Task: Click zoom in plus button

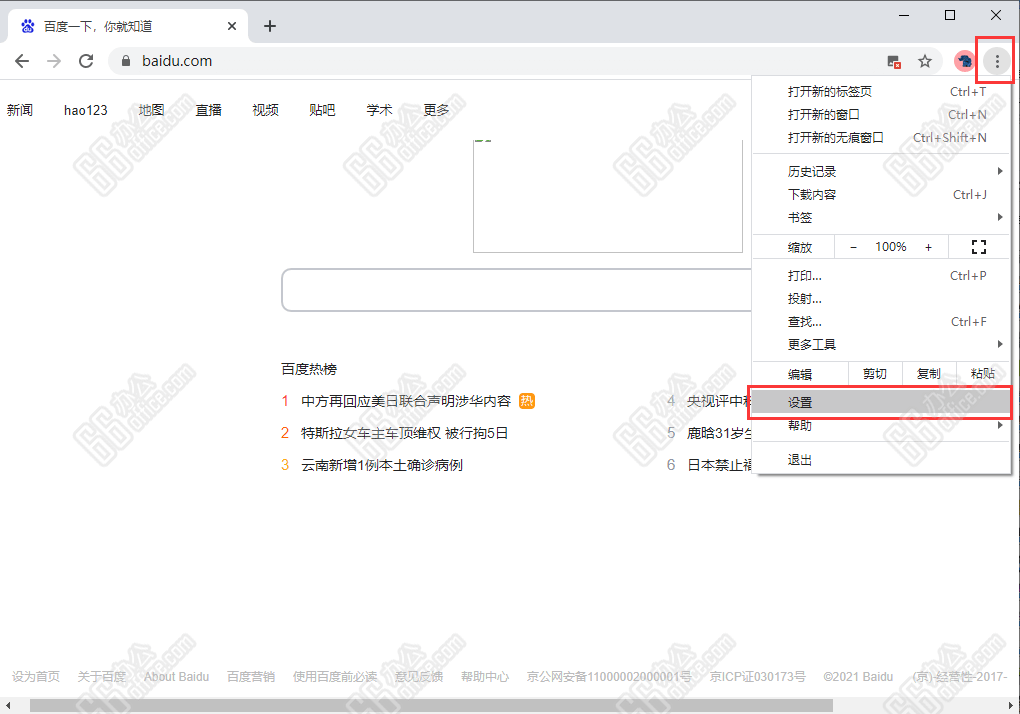Action: [928, 247]
